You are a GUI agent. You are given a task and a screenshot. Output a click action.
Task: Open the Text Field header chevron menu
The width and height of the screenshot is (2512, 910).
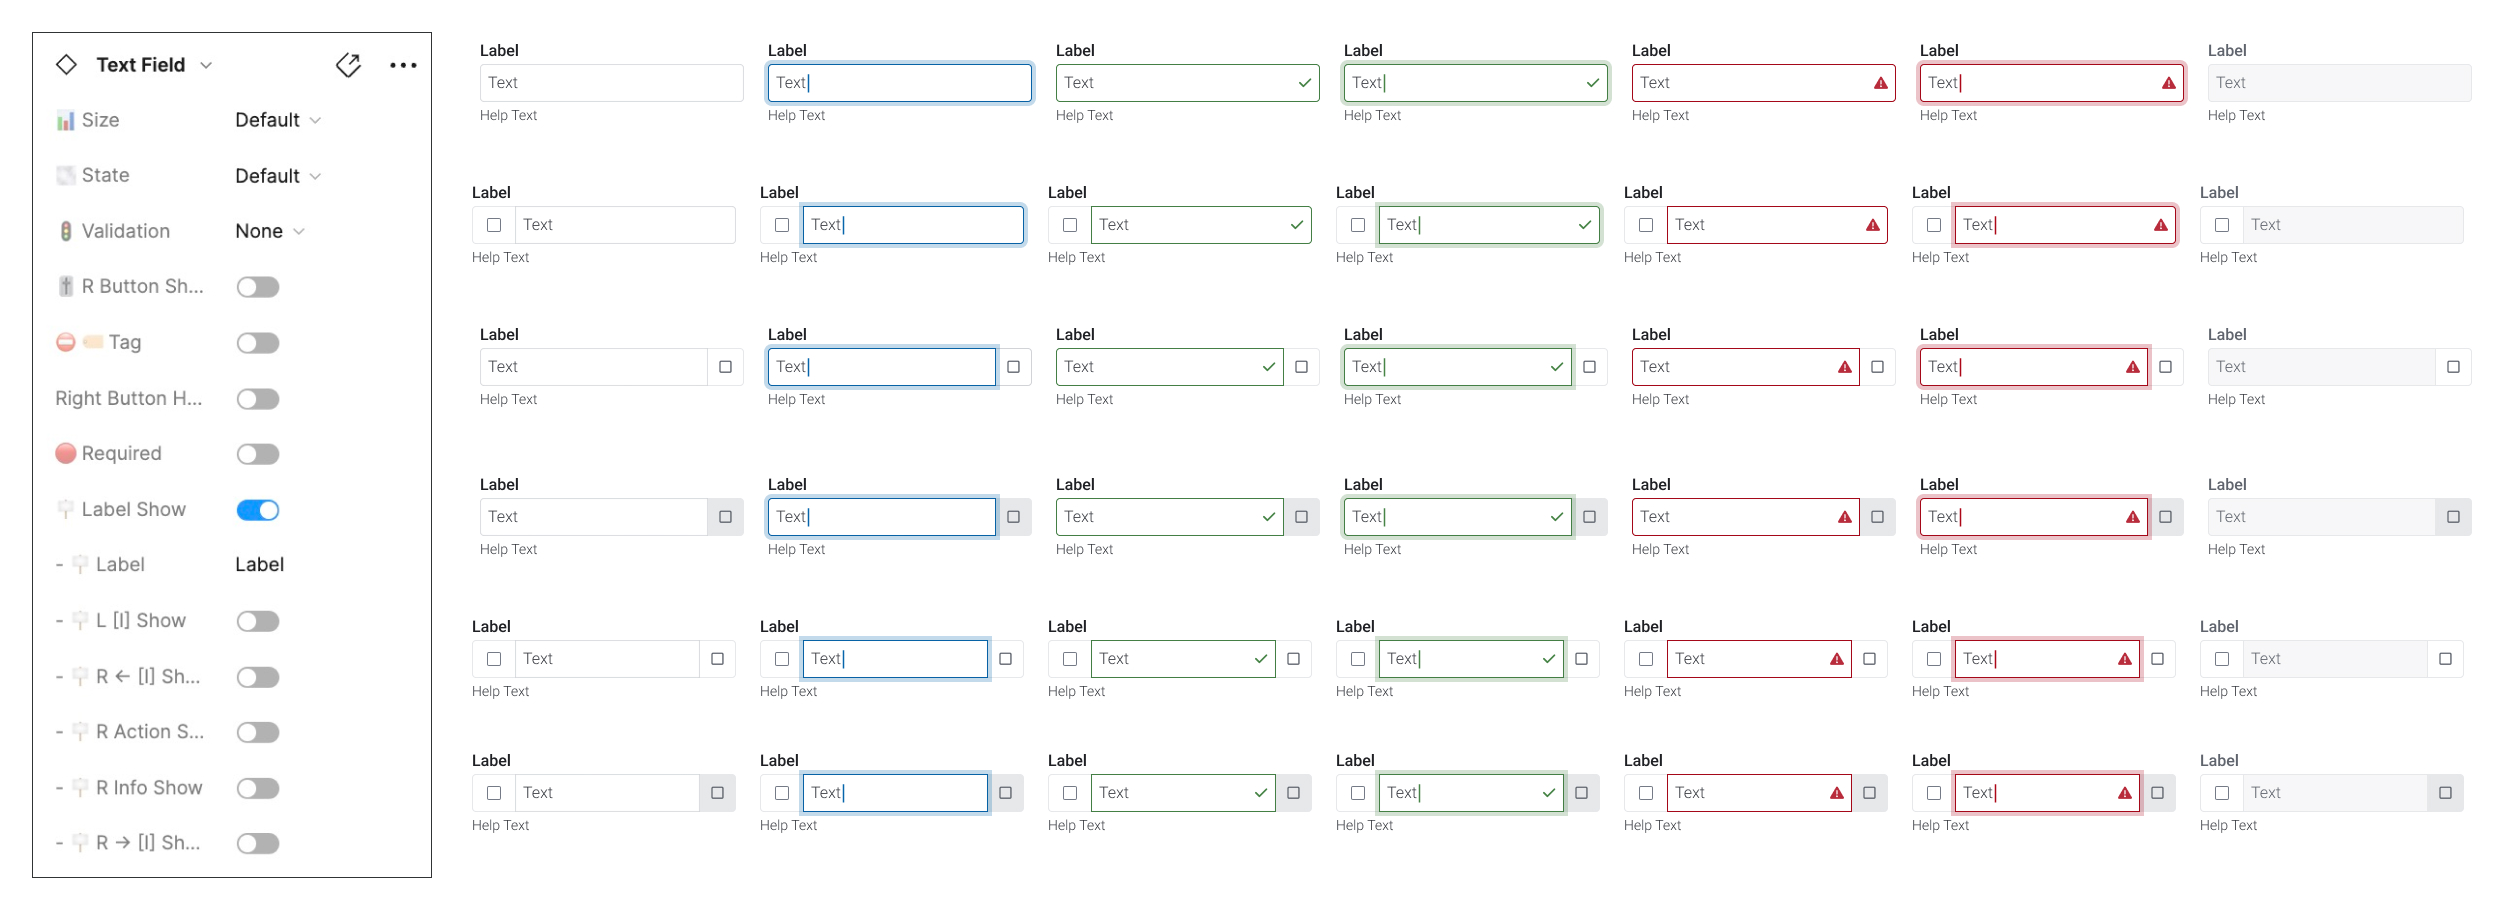point(208,64)
